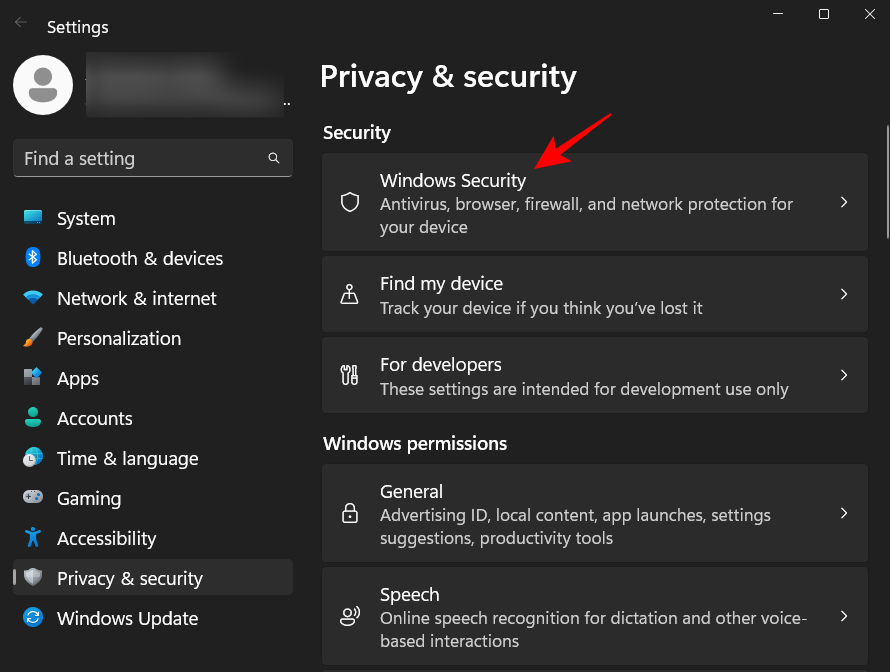The image size is (890, 672).
Task: Select Privacy & security in the sidebar
Action: (130, 577)
